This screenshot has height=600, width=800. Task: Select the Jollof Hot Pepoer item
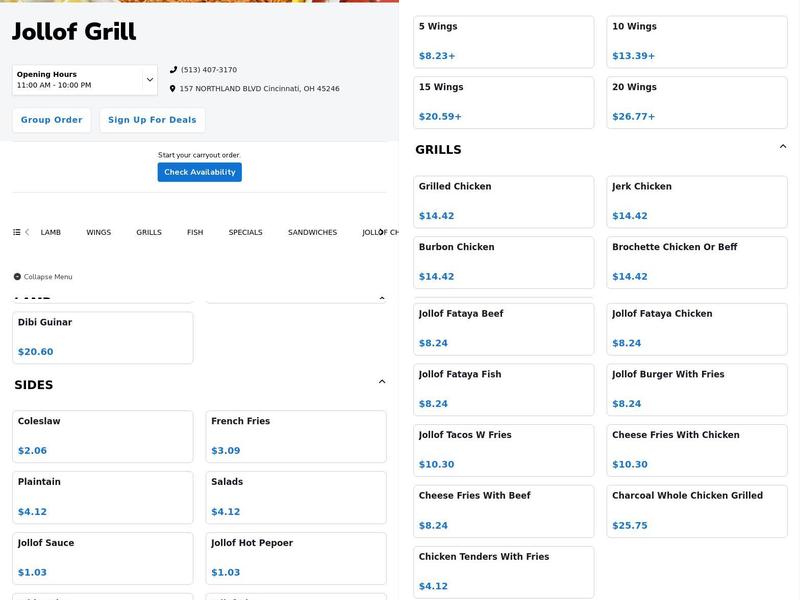[x=296, y=559]
